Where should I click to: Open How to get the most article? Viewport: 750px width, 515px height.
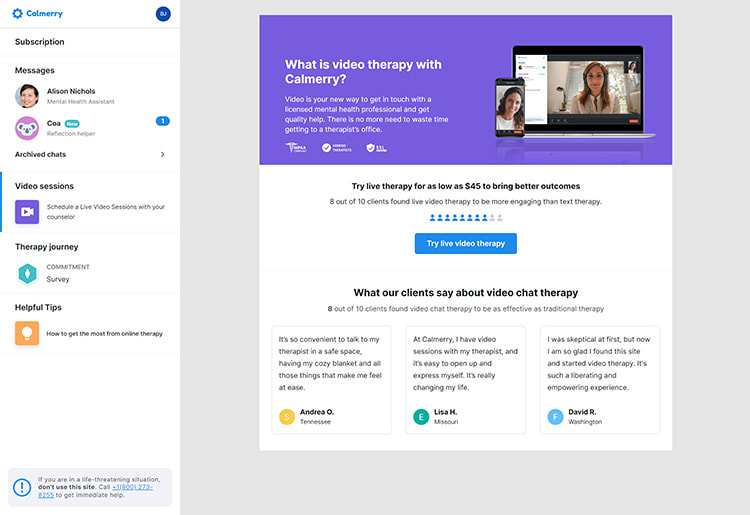pos(104,334)
